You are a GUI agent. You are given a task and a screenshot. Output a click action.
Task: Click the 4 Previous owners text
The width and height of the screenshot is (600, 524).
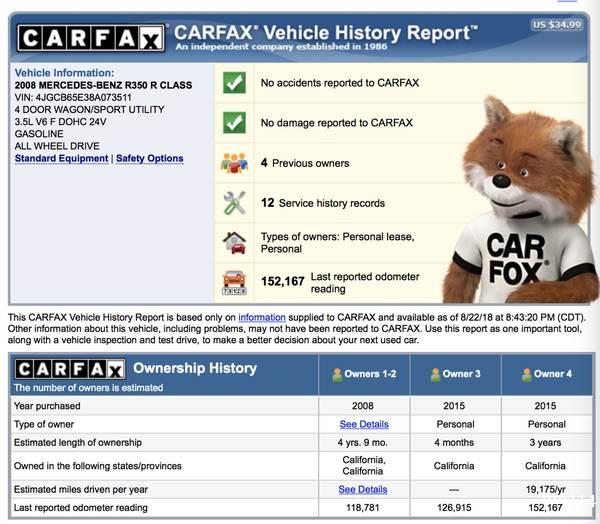305,163
